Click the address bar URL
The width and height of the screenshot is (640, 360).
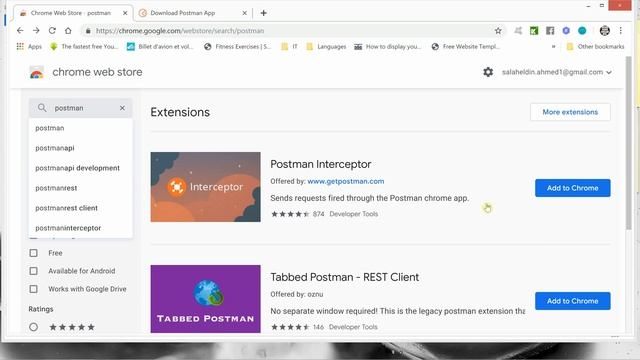[x=180, y=31]
